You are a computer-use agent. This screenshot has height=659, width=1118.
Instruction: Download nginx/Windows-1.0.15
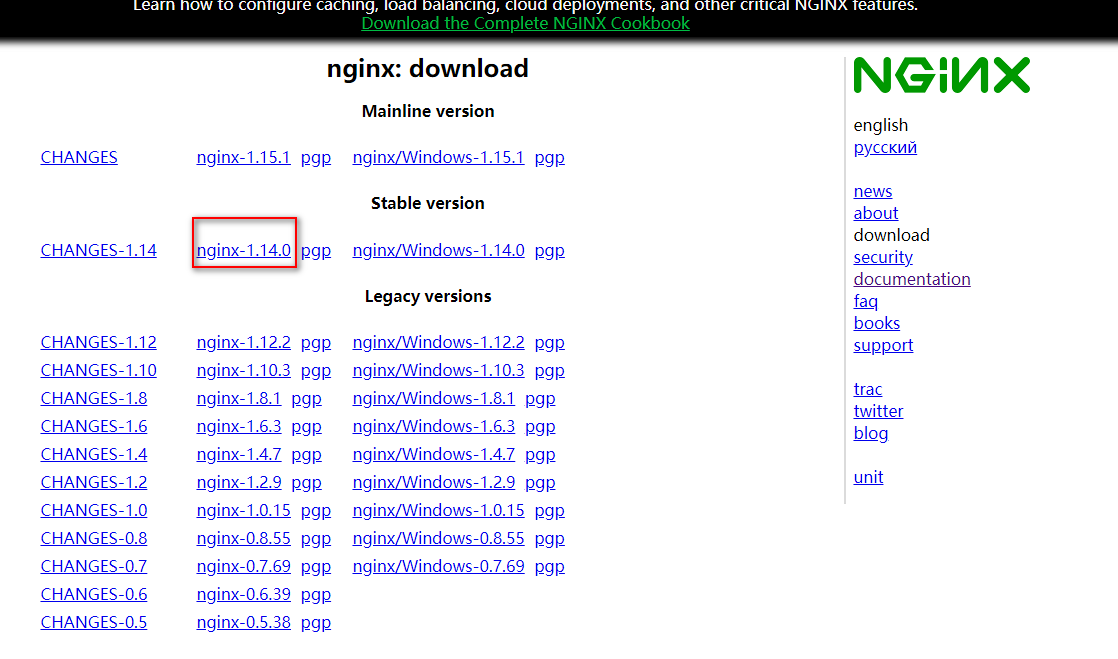click(439, 510)
